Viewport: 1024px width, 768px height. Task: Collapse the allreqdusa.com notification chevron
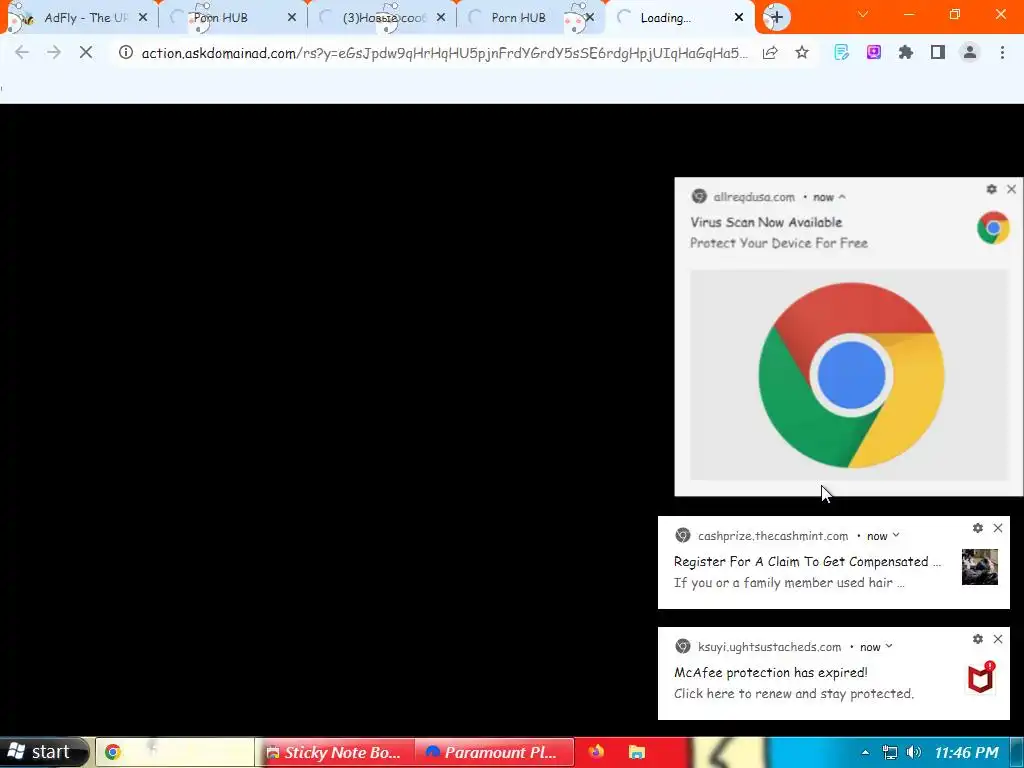click(842, 197)
